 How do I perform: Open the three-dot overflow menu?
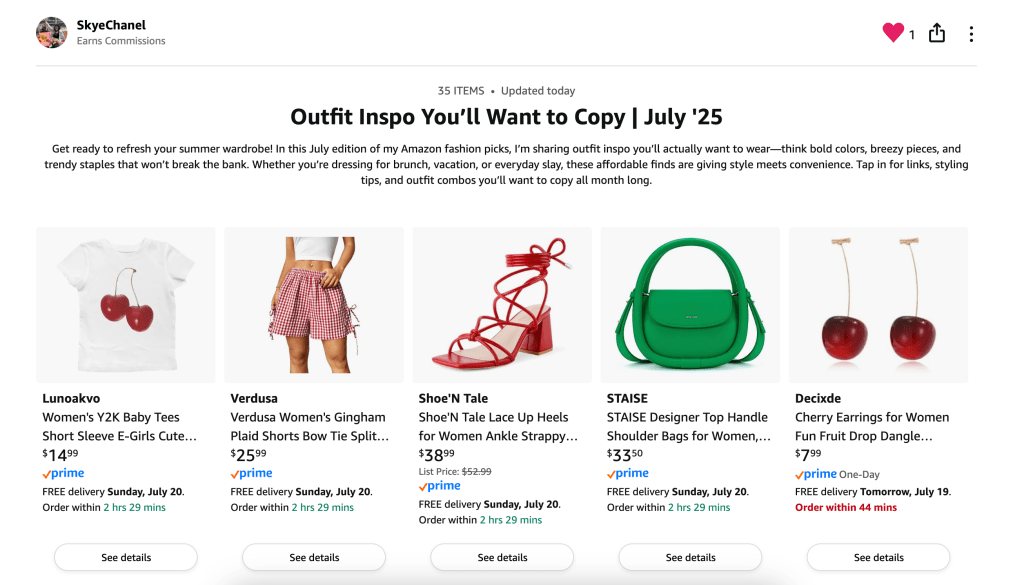pyautogui.click(x=971, y=33)
